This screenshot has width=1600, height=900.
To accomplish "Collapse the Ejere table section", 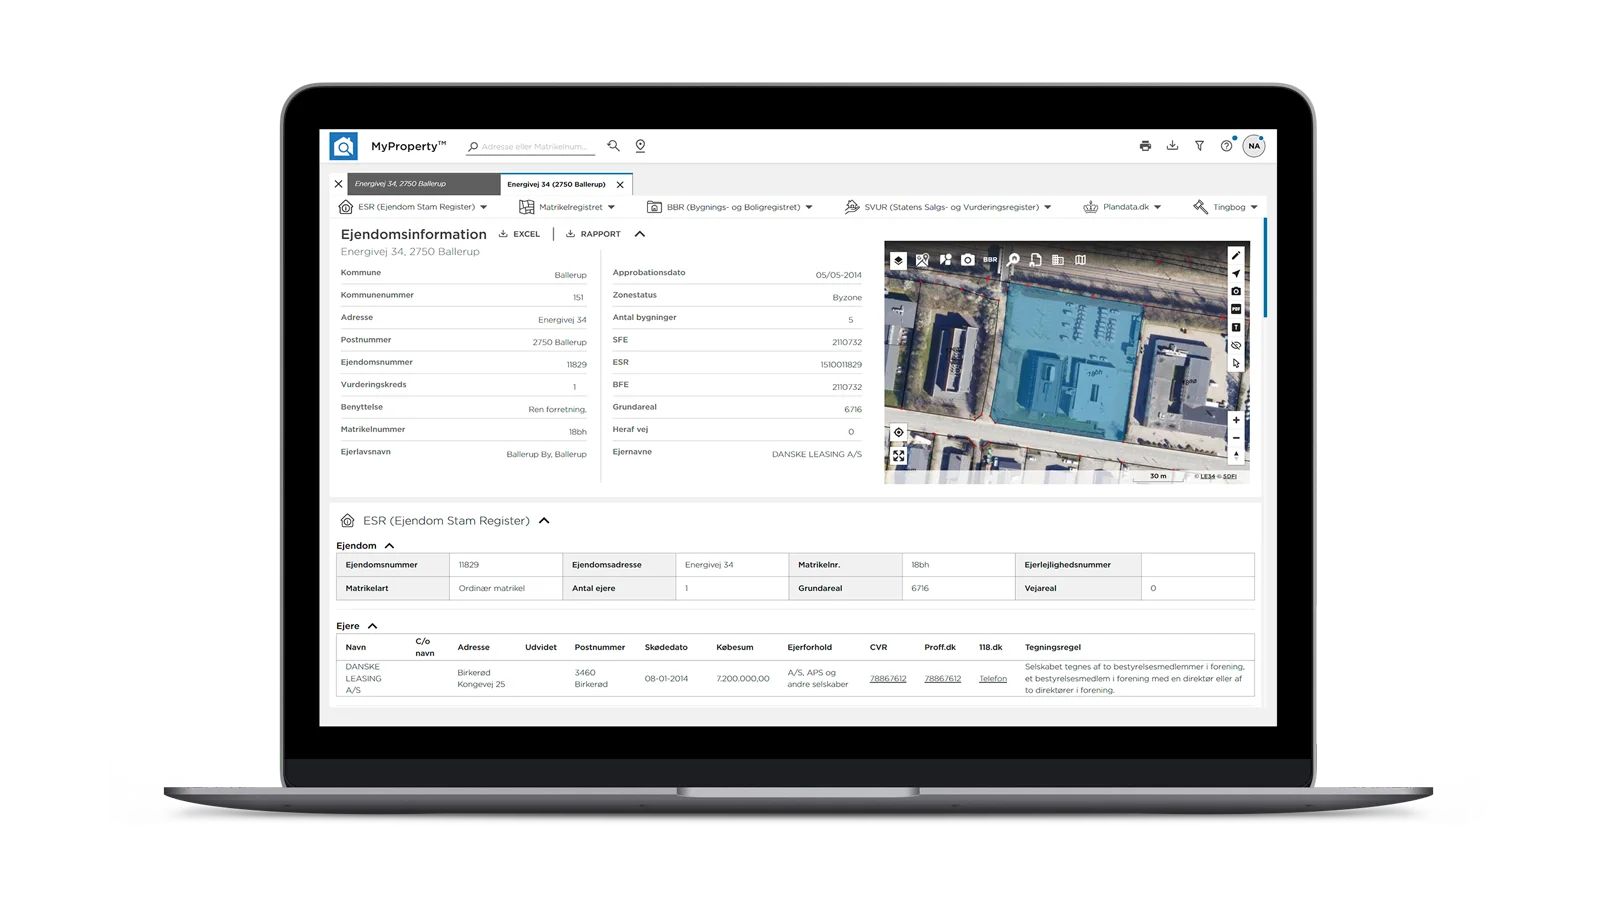I will (373, 625).
